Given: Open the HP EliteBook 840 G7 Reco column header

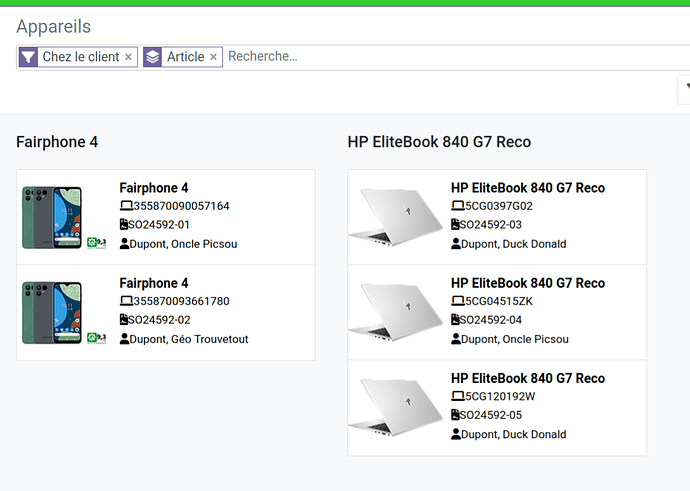Looking at the screenshot, I should (439, 142).
